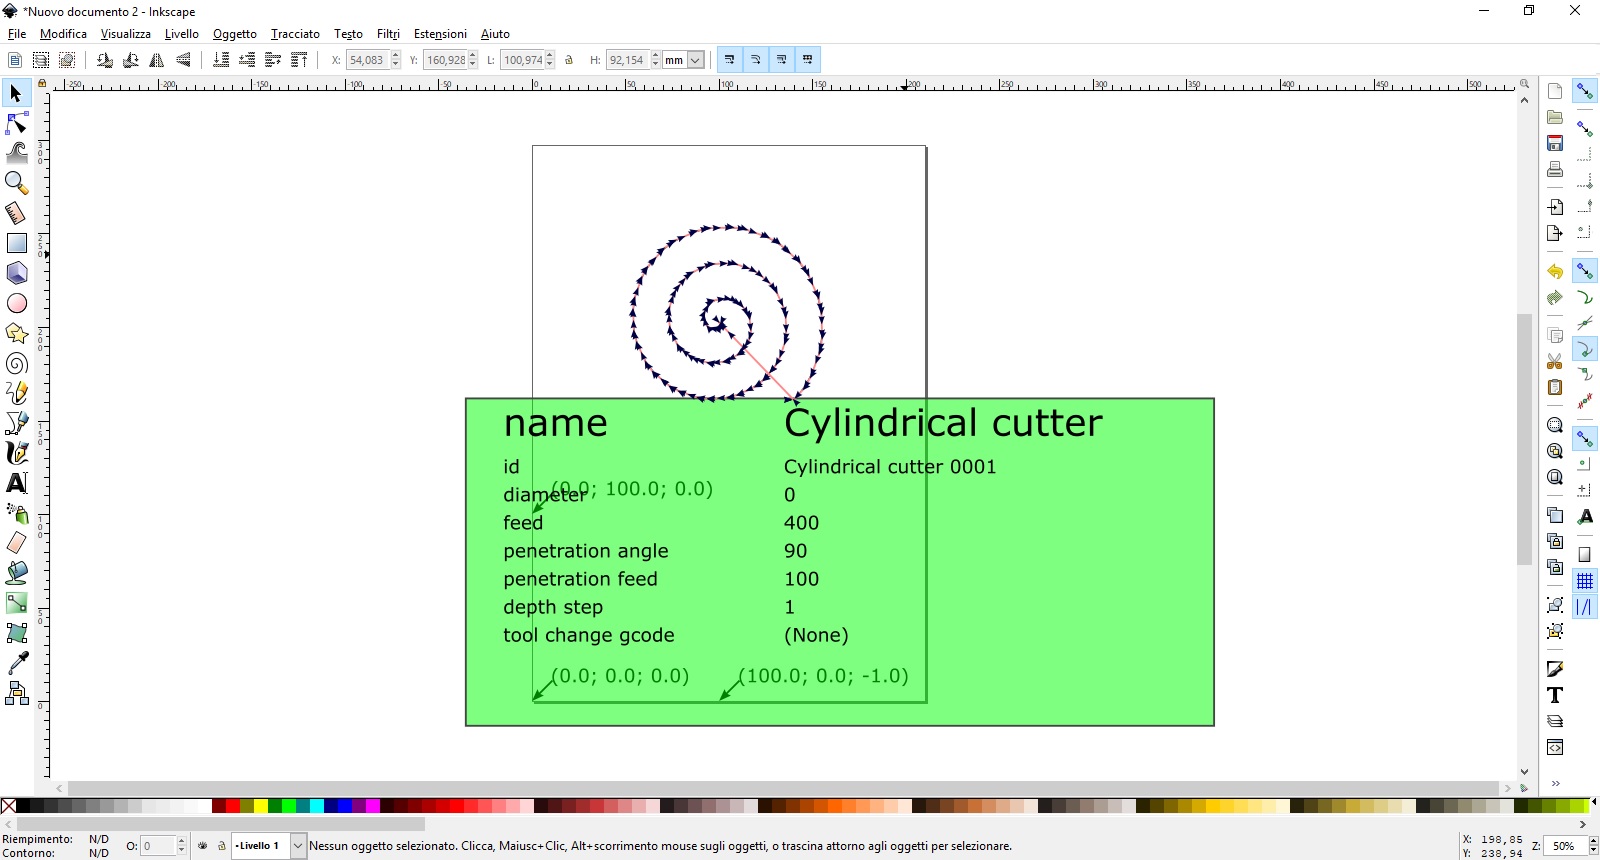
Task: Click the '(100.0; 0.0; -1.0)' label
Action: click(824, 676)
